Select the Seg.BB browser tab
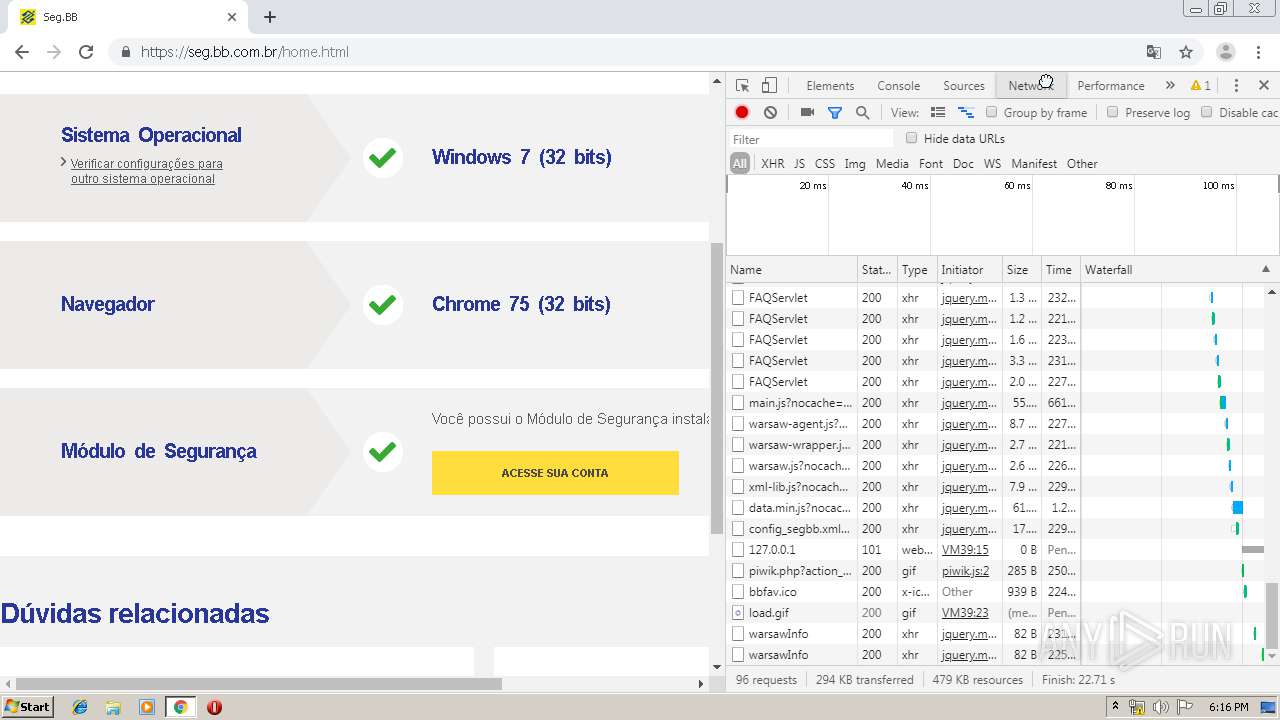1280x720 pixels. [x=128, y=17]
